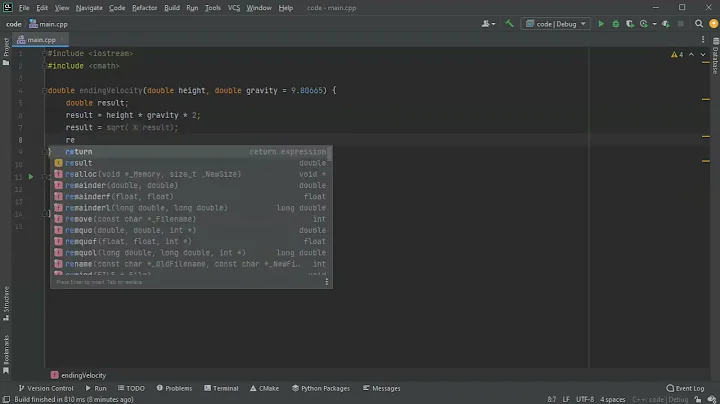The width and height of the screenshot is (720, 404).
Task: Click the Build hammer icon
Action: 509,24
